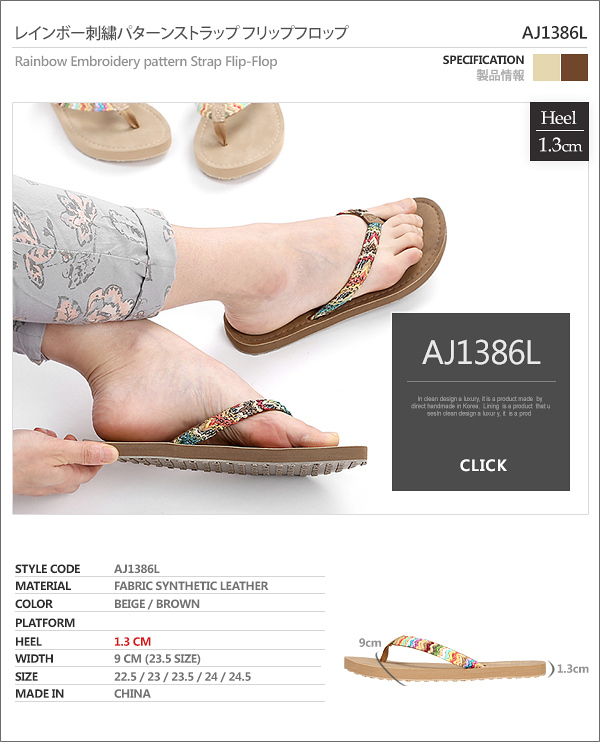Click the CLICK button on gray panel
Image resolution: width=600 pixels, height=742 pixels.
(x=483, y=465)
